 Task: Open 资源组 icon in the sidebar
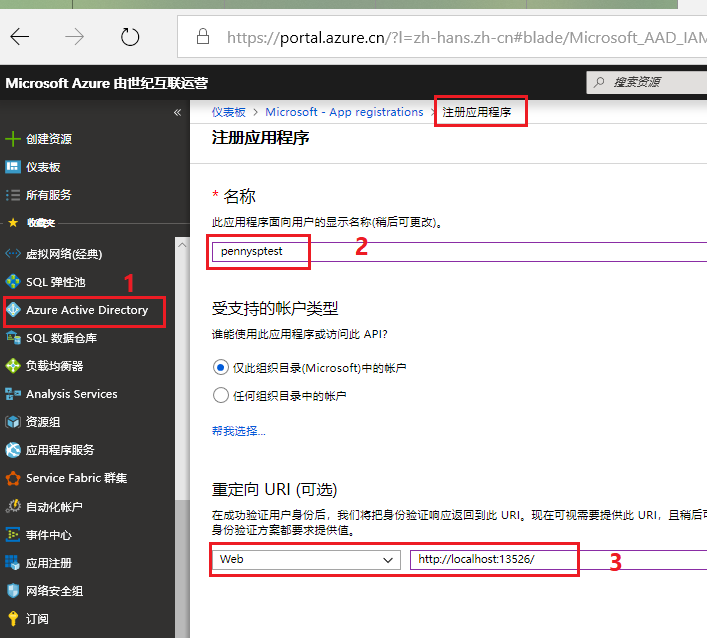coord(13,422)
